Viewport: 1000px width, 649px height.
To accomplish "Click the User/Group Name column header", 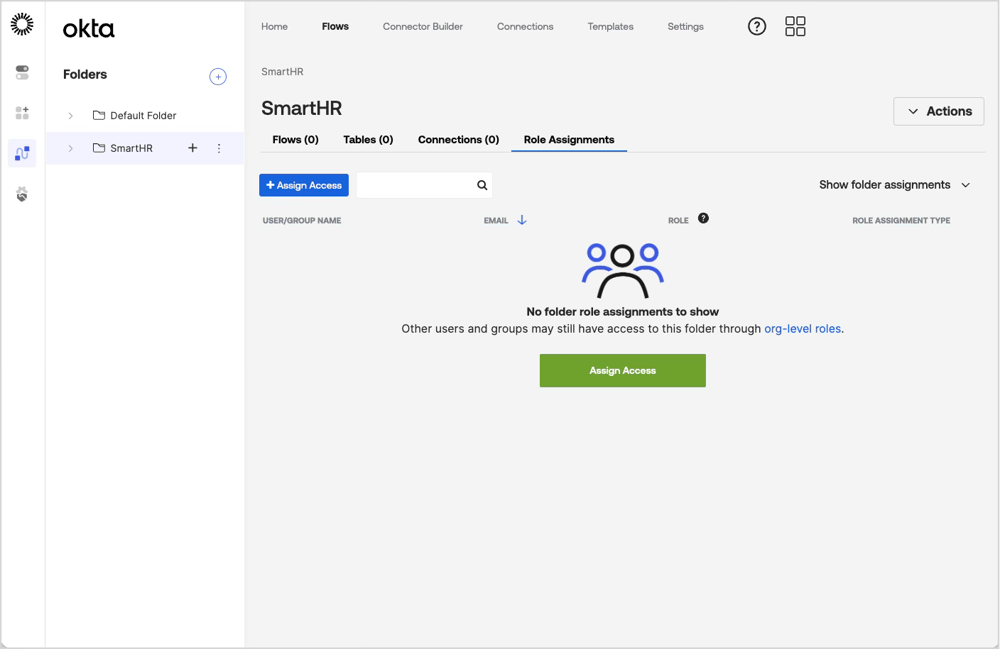I will coord(302,221).
